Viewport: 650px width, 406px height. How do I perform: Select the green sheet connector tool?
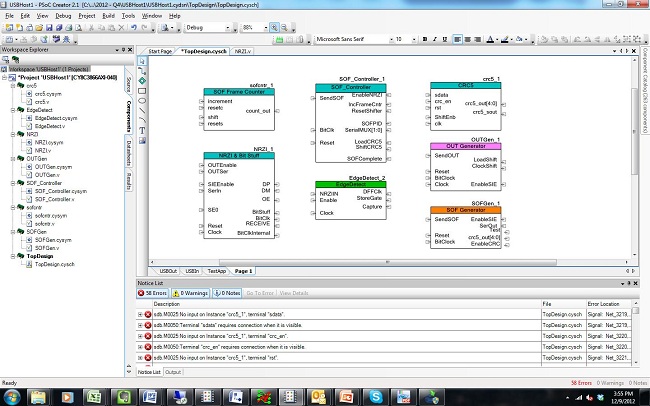[x=142, y=81]
